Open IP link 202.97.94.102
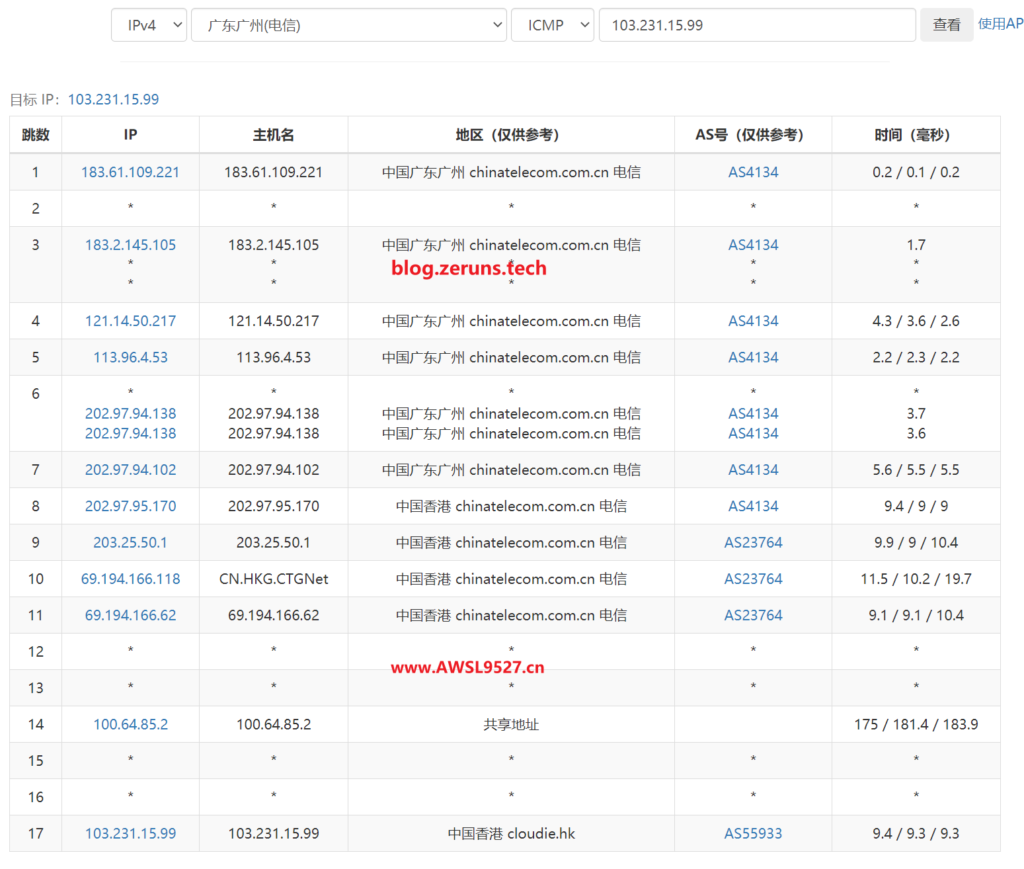This screenshot has height=869, width=1024. (x=131, y=470)
